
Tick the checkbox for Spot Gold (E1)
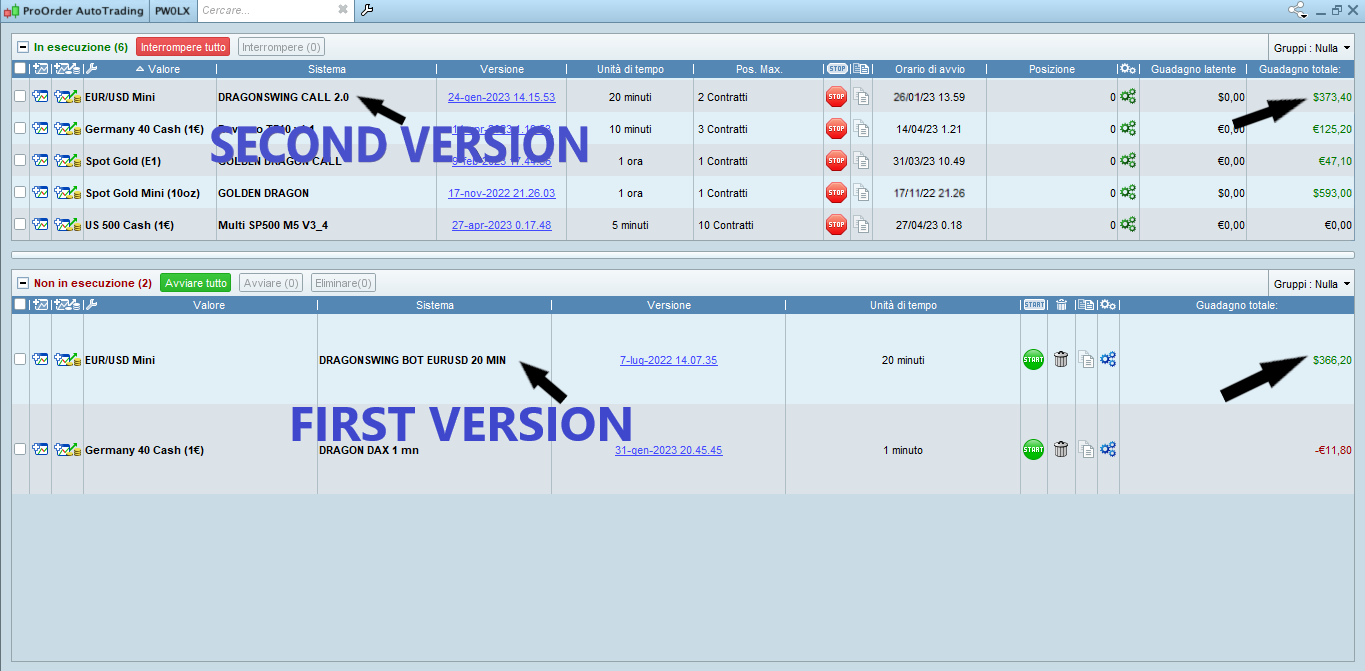pos(20,161)
